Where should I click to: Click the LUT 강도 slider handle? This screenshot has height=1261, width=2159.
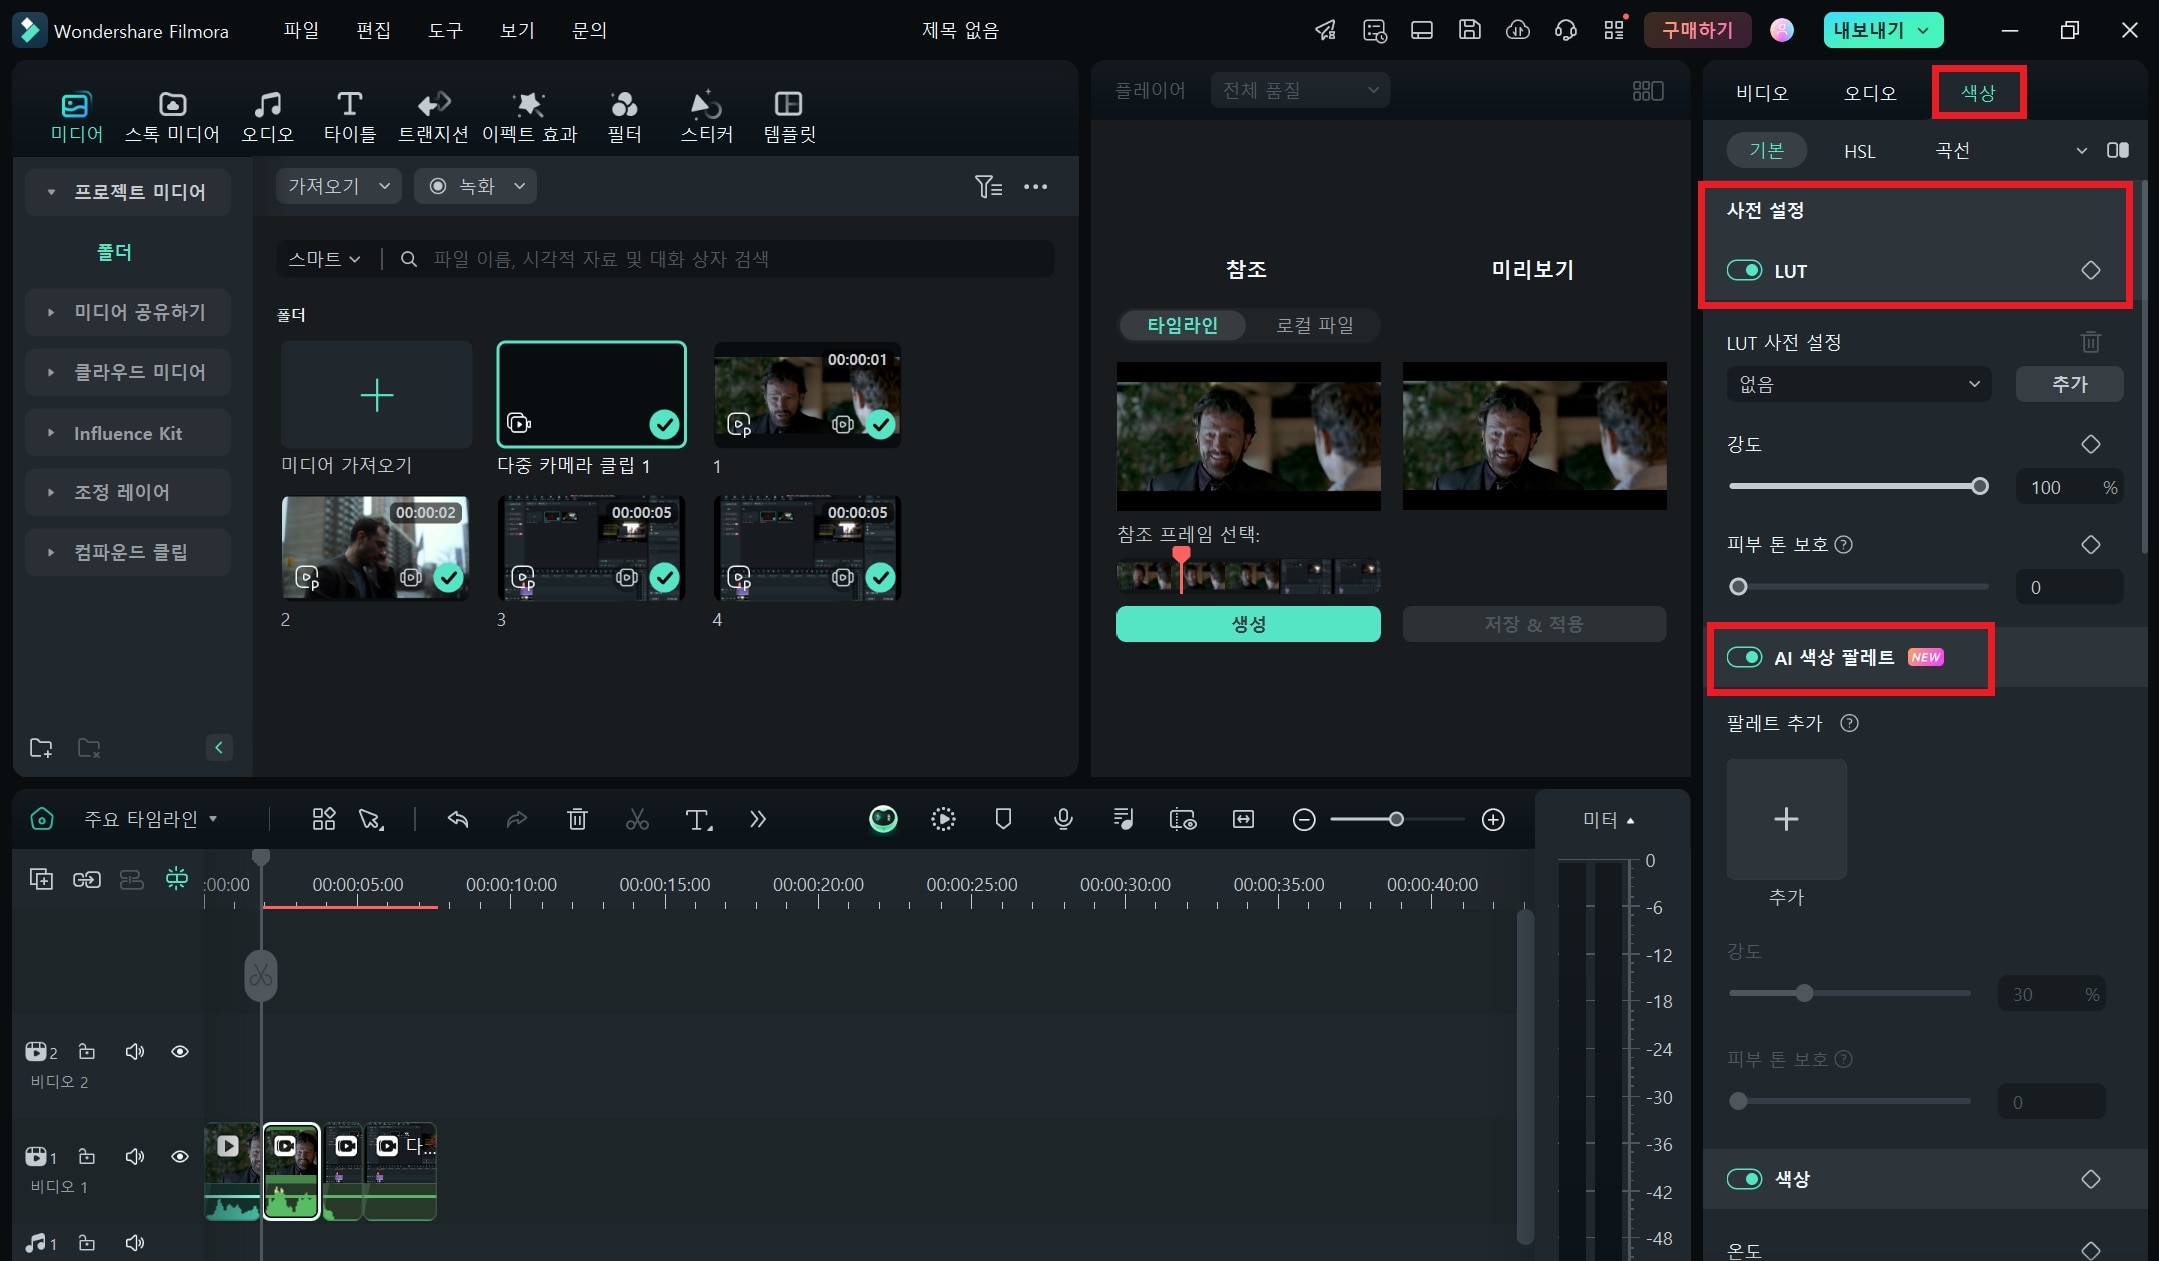pos(1980,487)
